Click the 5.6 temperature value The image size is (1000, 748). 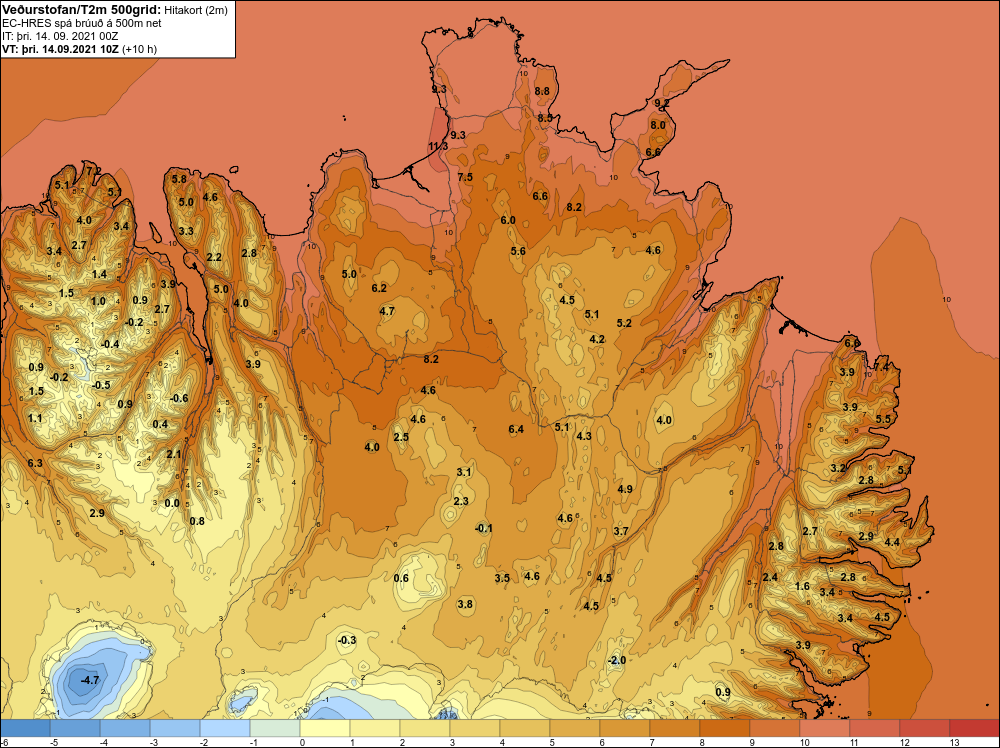(518, 251)
